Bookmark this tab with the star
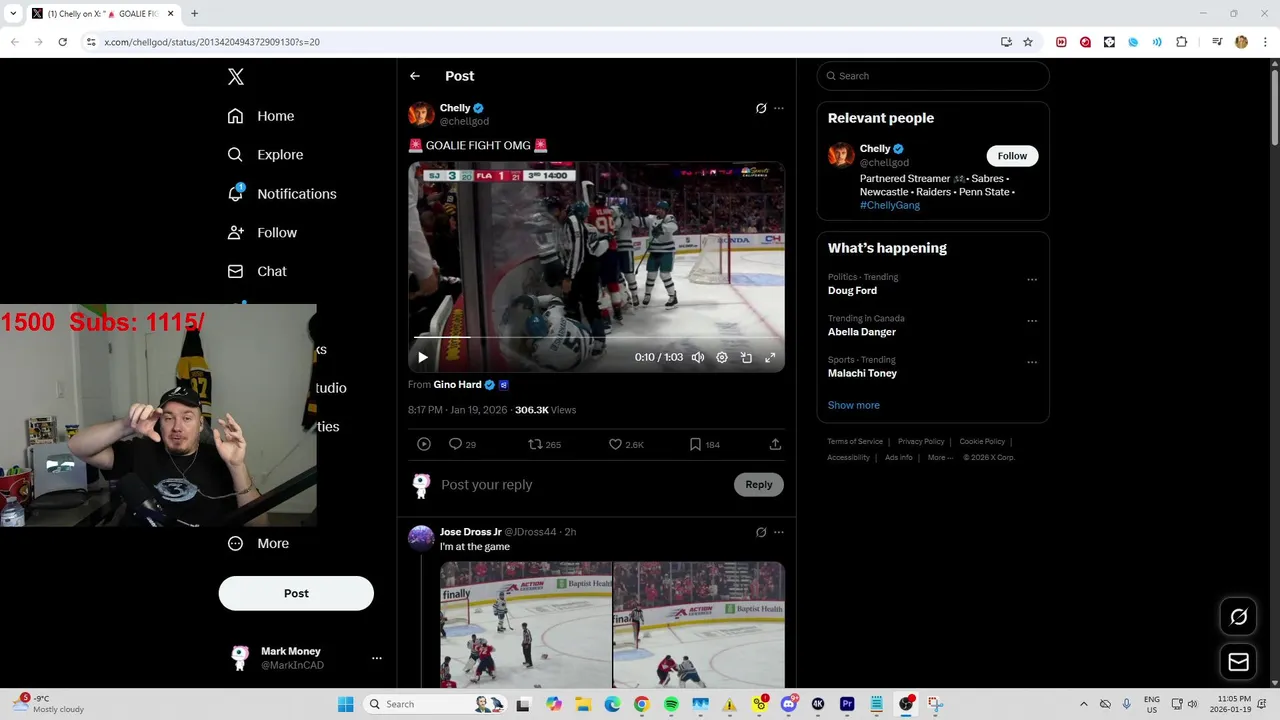The image size is (1280, 720). point(1028,42)
